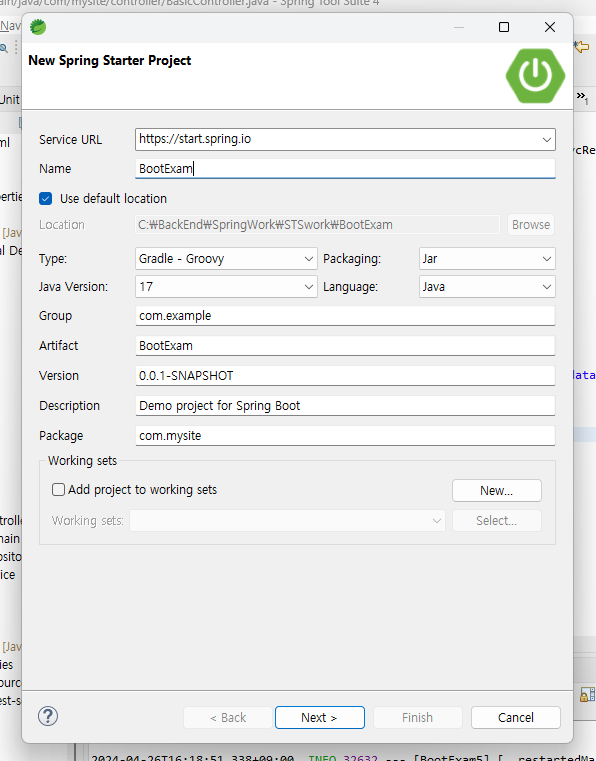Click the Cancel button
This screenshot has height=761, width=596.
point(515,717)
